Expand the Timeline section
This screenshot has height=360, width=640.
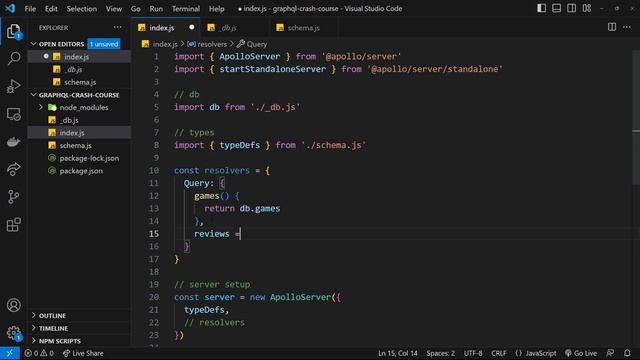click(x=33, y=328)
